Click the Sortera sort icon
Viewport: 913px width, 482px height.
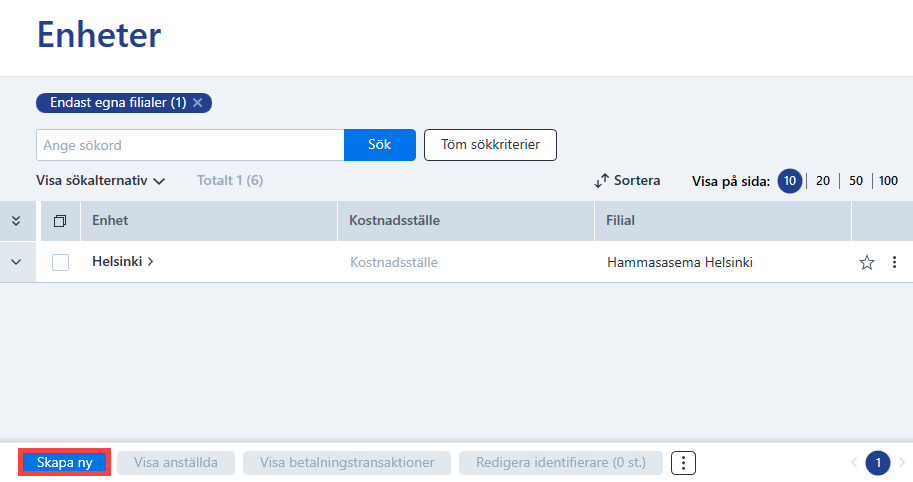click(601, 180)
